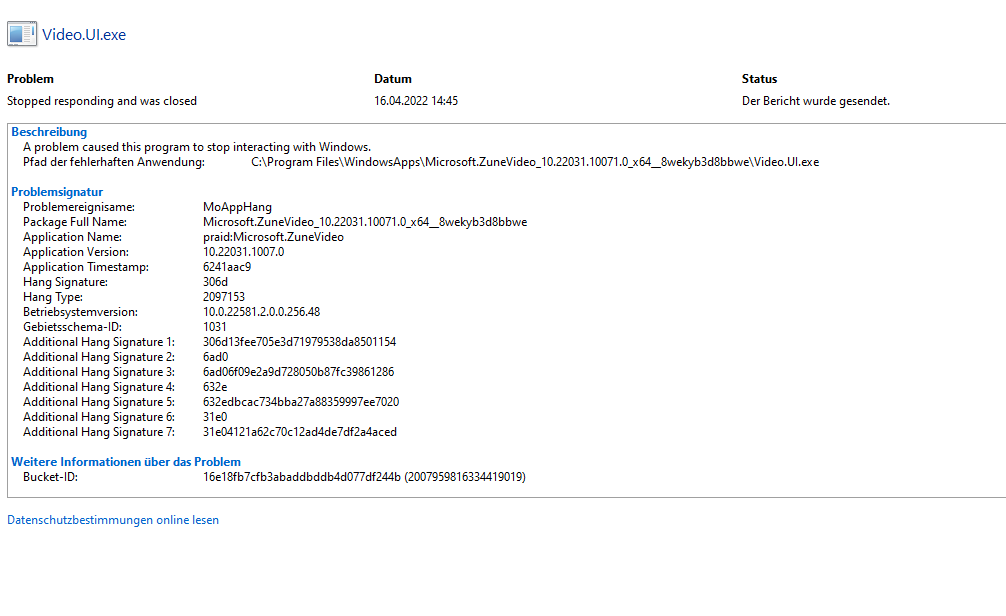Click the date '16.04.2022 14:45'
1006x616 pixels.
point(416,101)
